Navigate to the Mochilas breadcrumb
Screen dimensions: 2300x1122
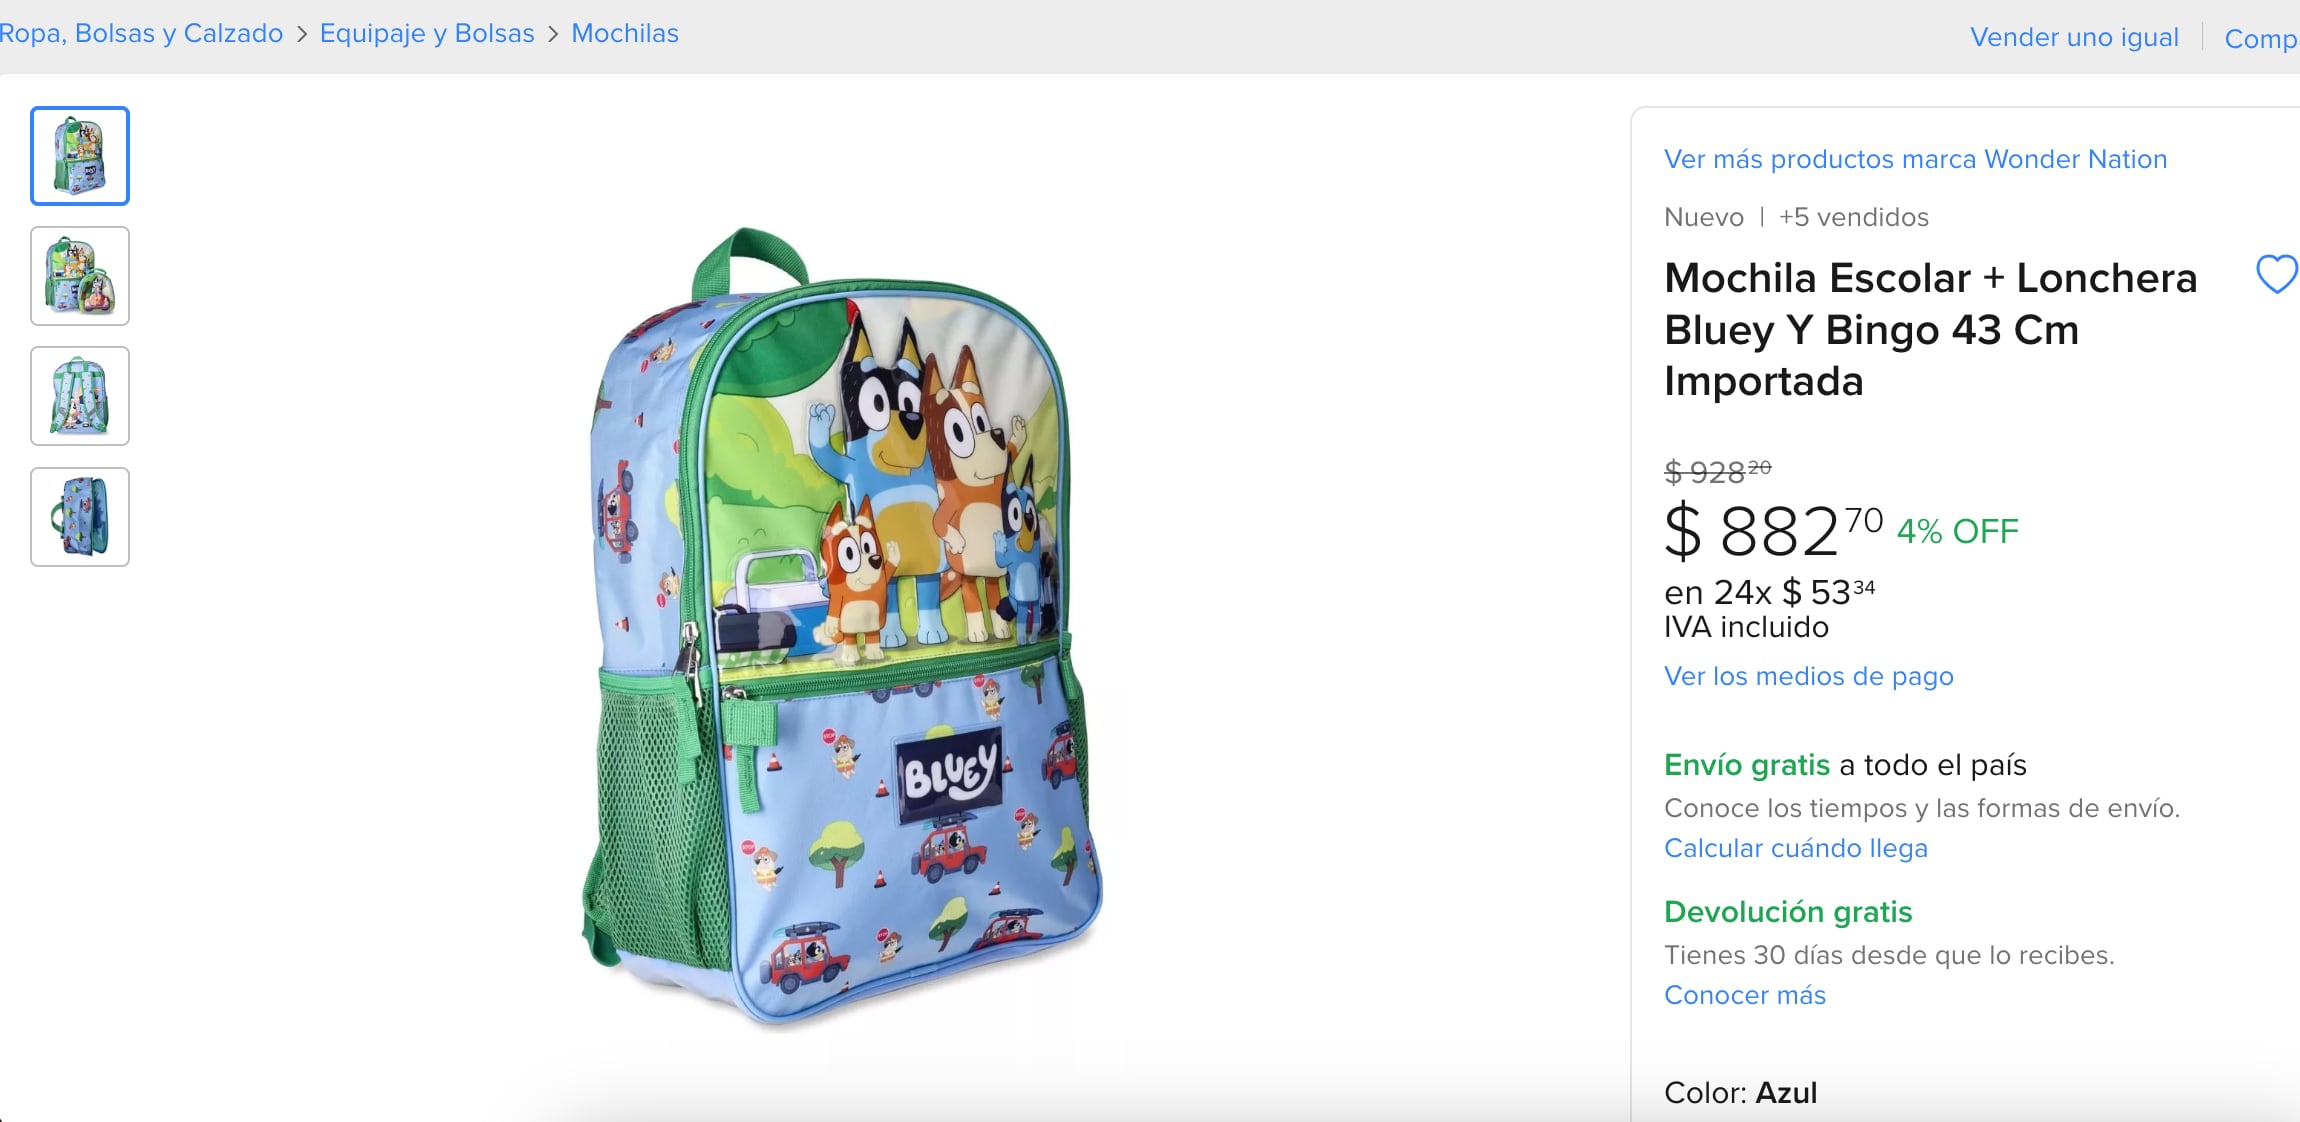pyautogui.click(x=624, y=33)
